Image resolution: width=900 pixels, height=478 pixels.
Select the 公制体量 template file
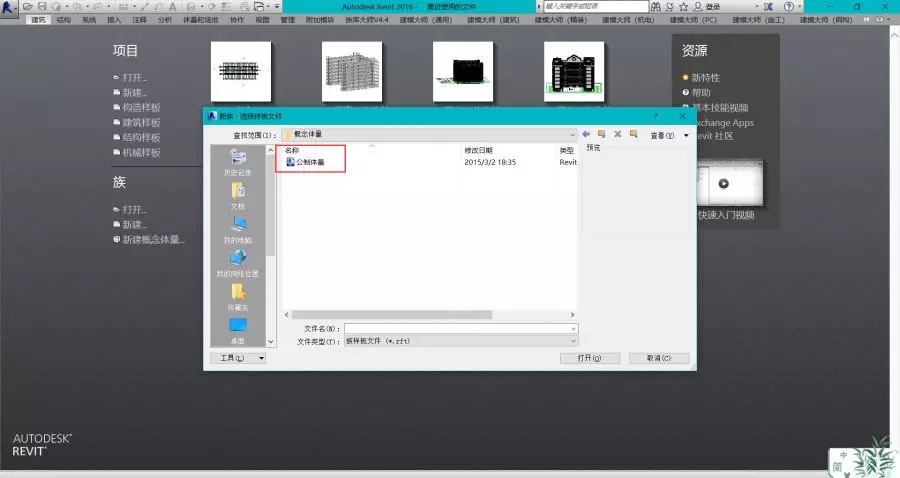tap(305, 162)
